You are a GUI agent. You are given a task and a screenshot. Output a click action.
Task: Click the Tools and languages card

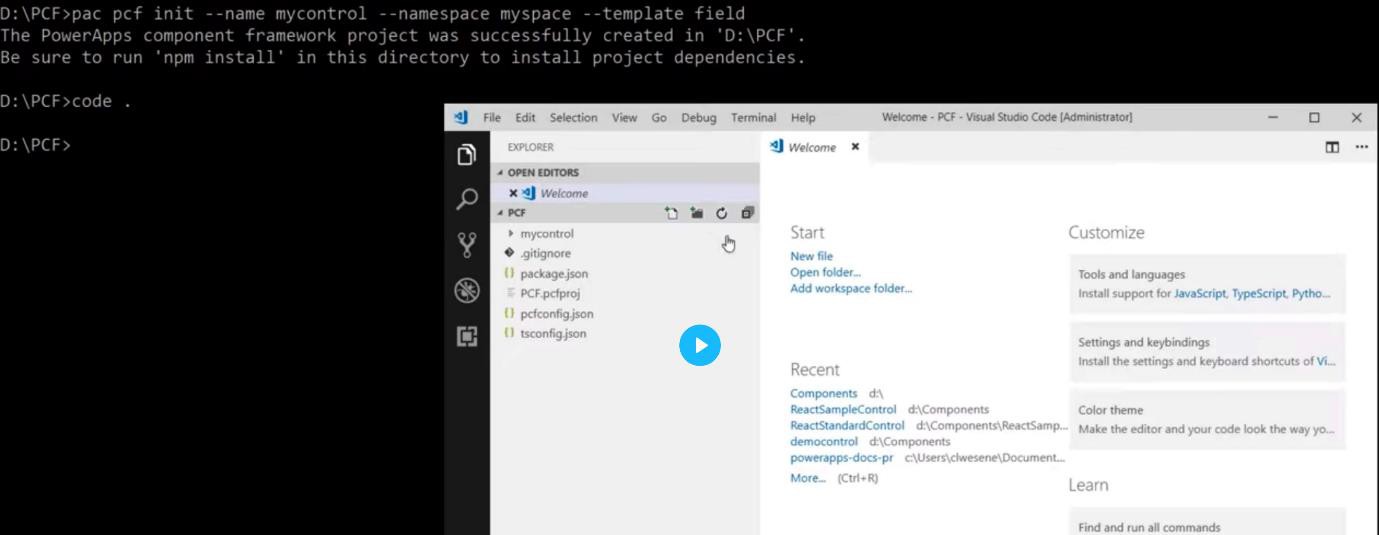(1207, 284)
